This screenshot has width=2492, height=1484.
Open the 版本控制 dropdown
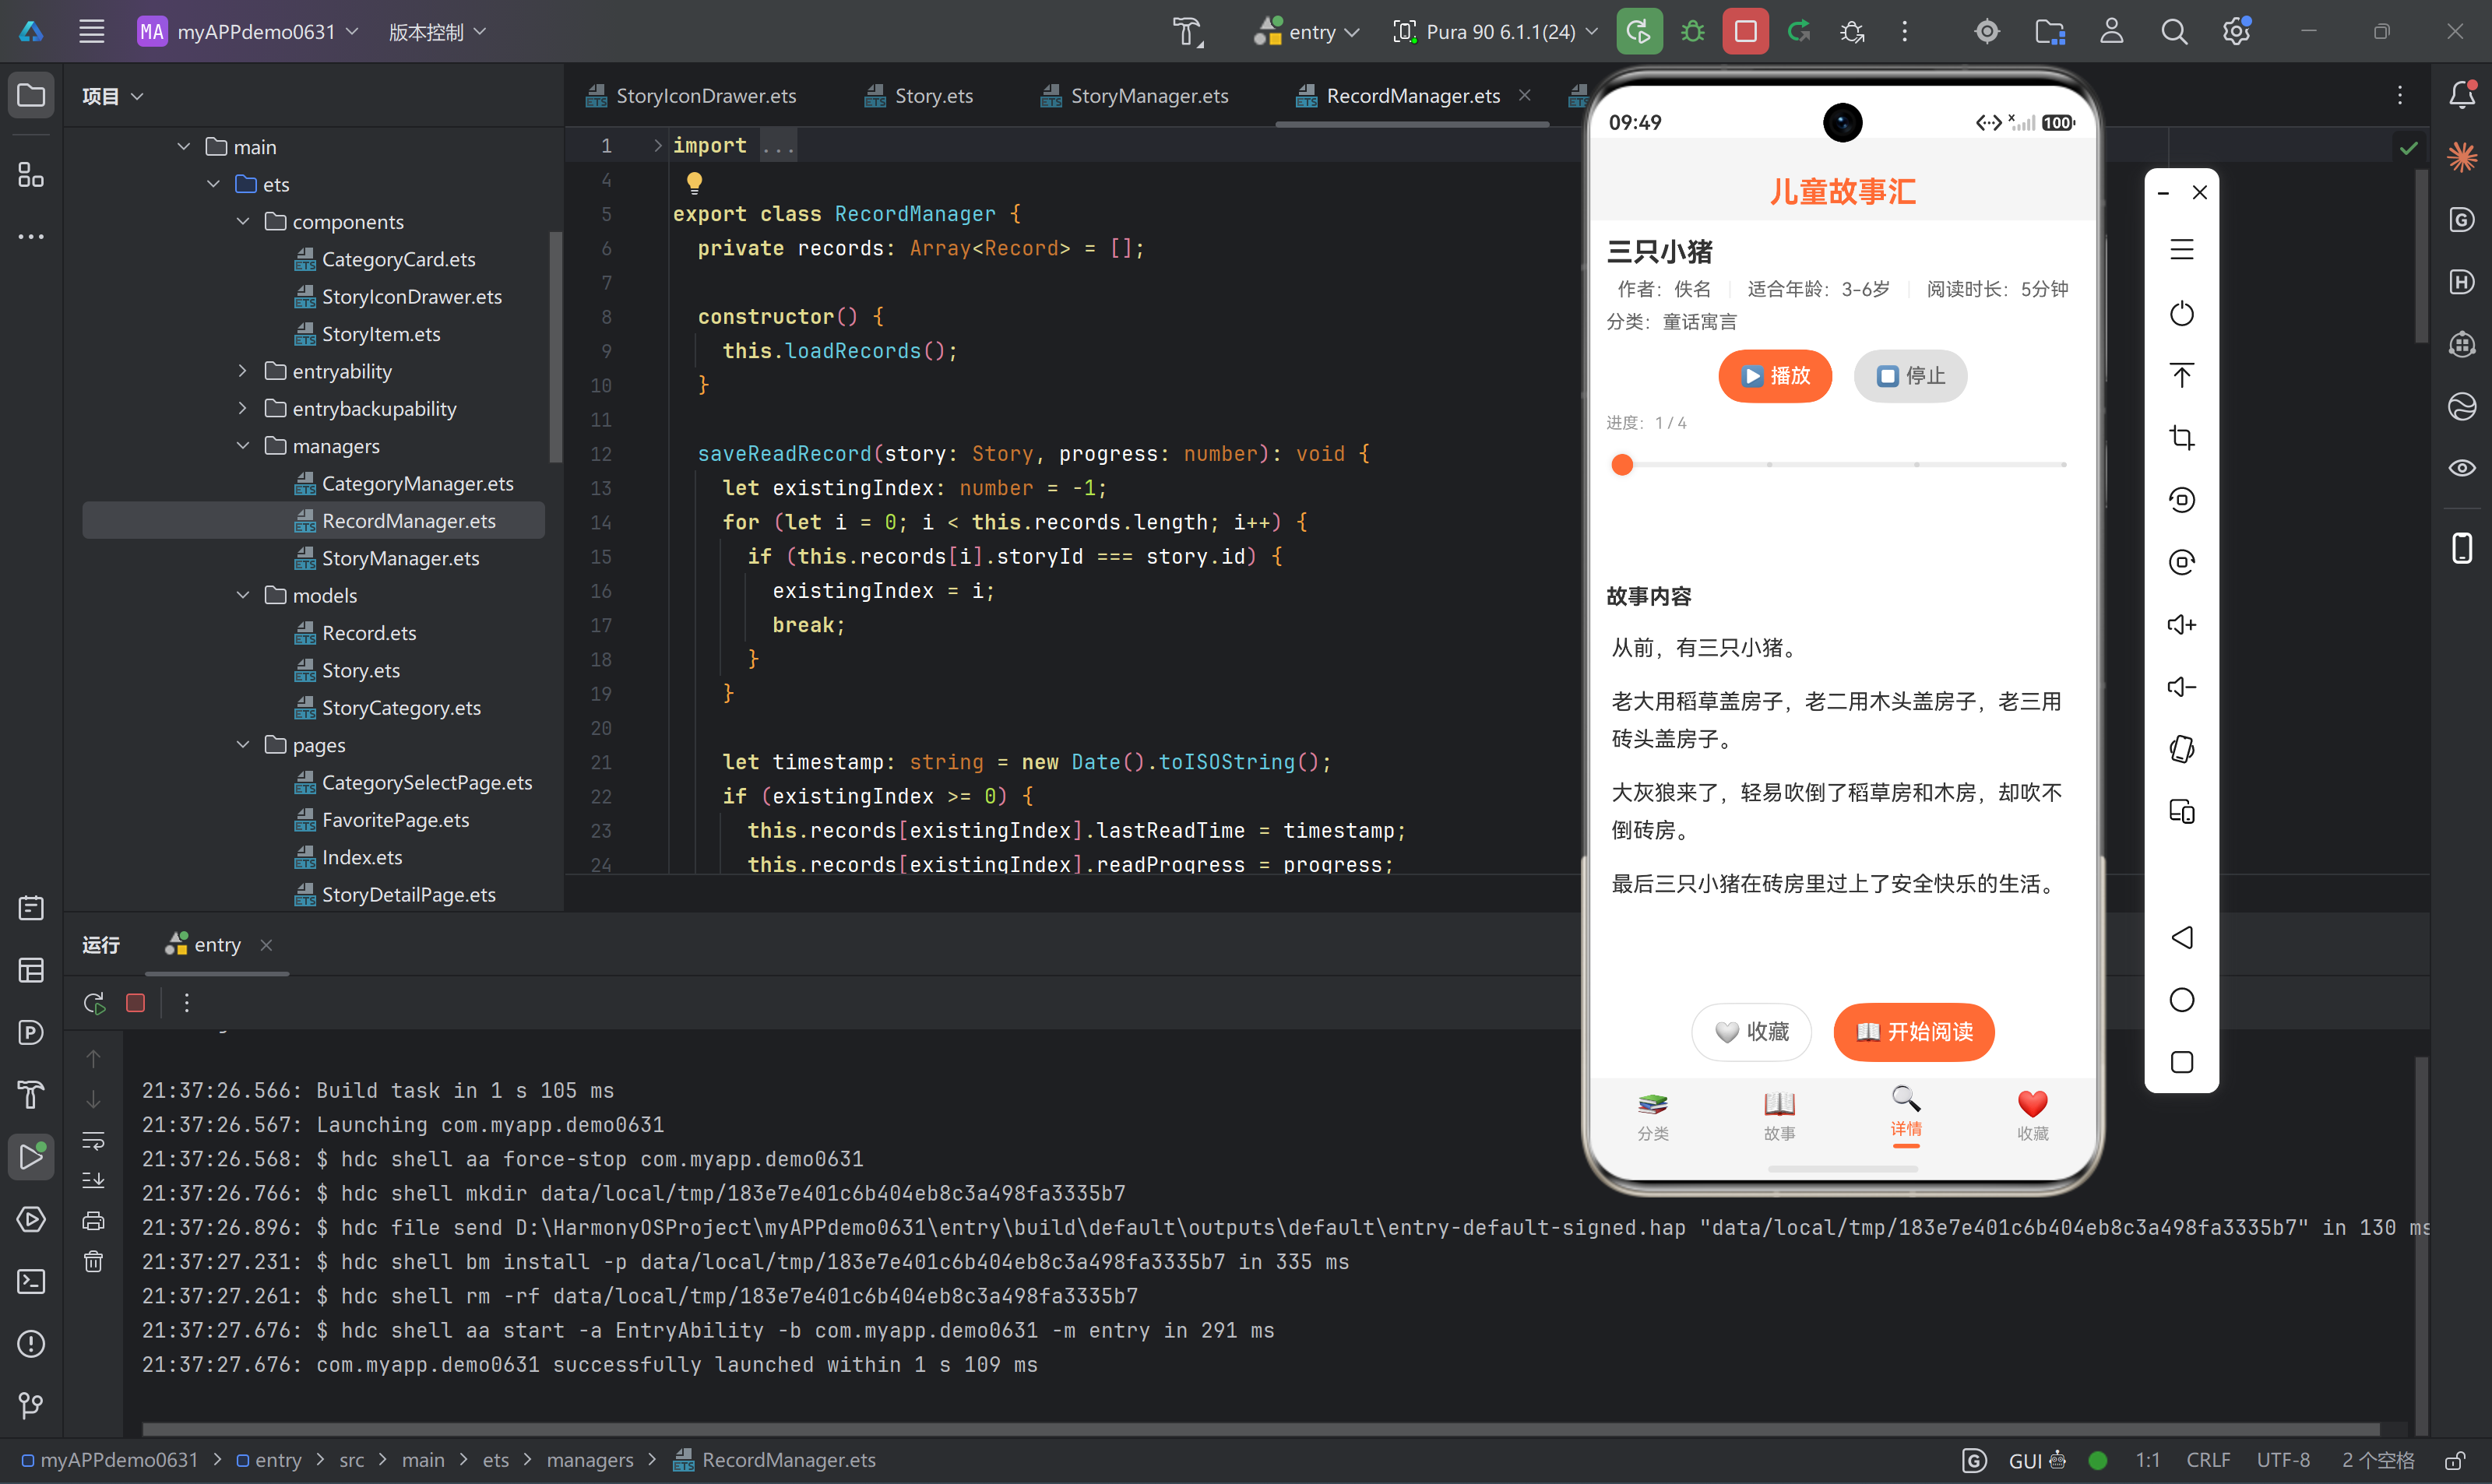click(437, 32)
